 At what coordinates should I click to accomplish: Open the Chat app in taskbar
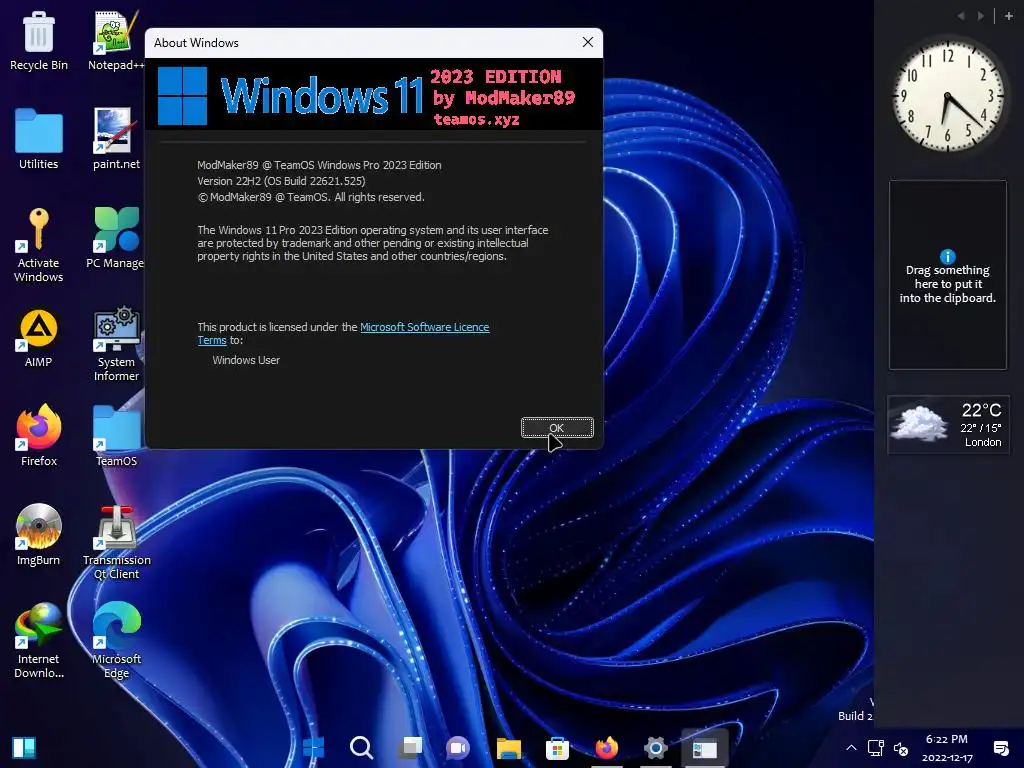458,747
